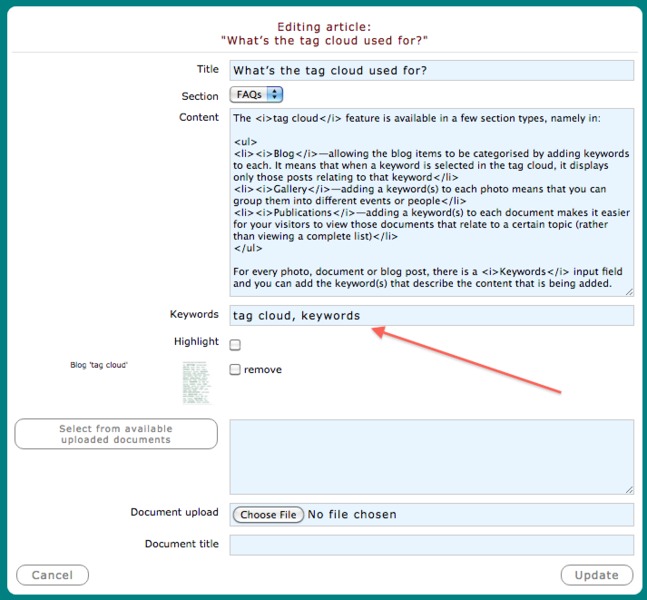Image resolution: width=647 pixels, height=600 pixels.
Task: Tick the remove checkbox
Action: pos(235,370)
